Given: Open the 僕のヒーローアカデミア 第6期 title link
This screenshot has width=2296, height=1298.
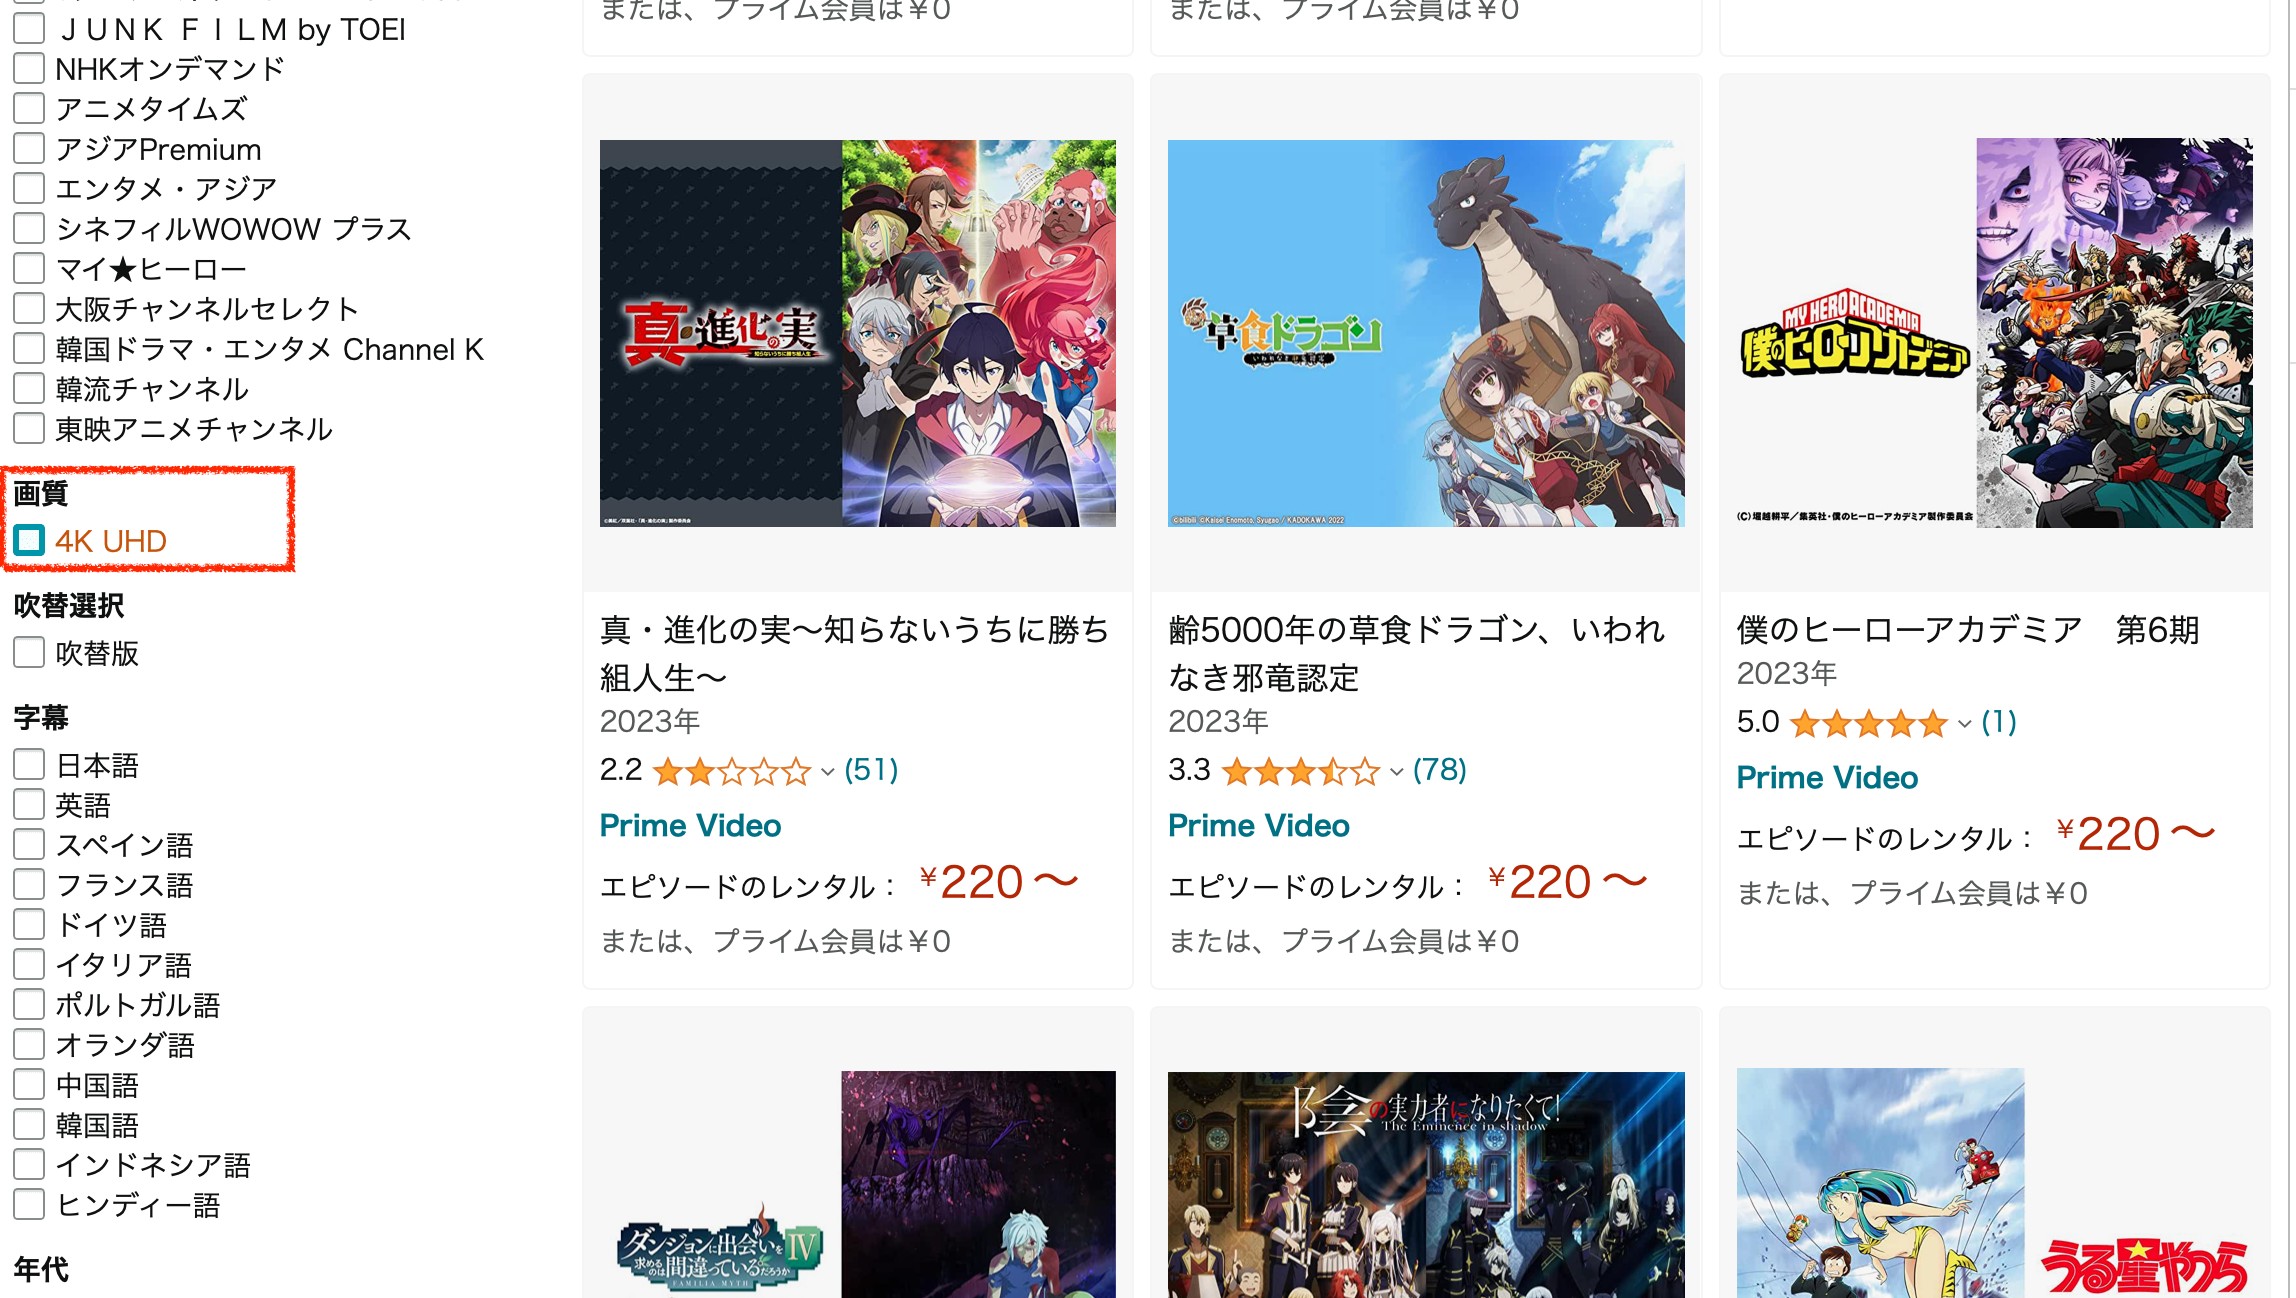Looking at the screenshot, I should (x=1968, y=630).
